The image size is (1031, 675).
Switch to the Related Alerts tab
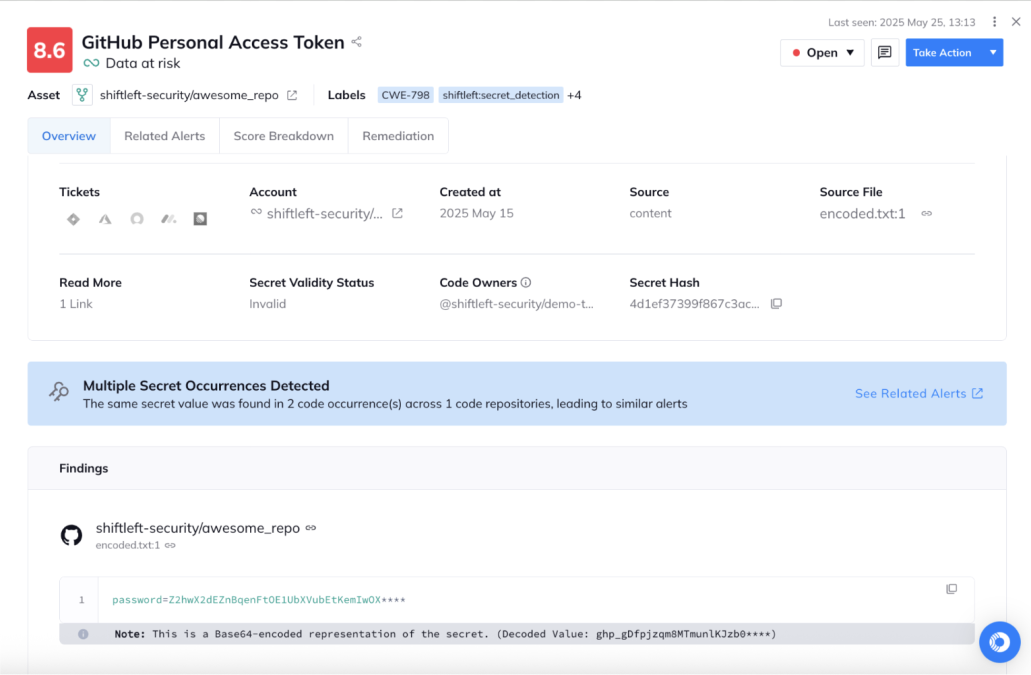click(x=164, y=136)
